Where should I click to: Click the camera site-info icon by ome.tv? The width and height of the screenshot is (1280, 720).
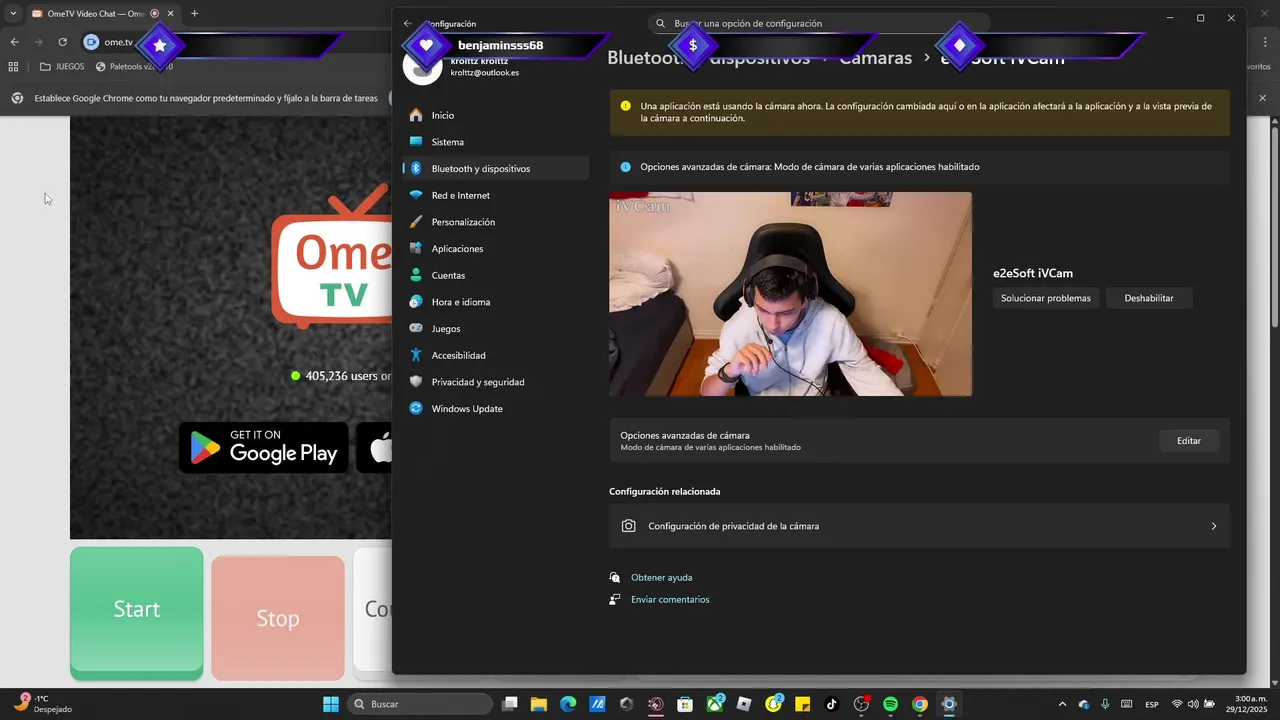[92, 42]
